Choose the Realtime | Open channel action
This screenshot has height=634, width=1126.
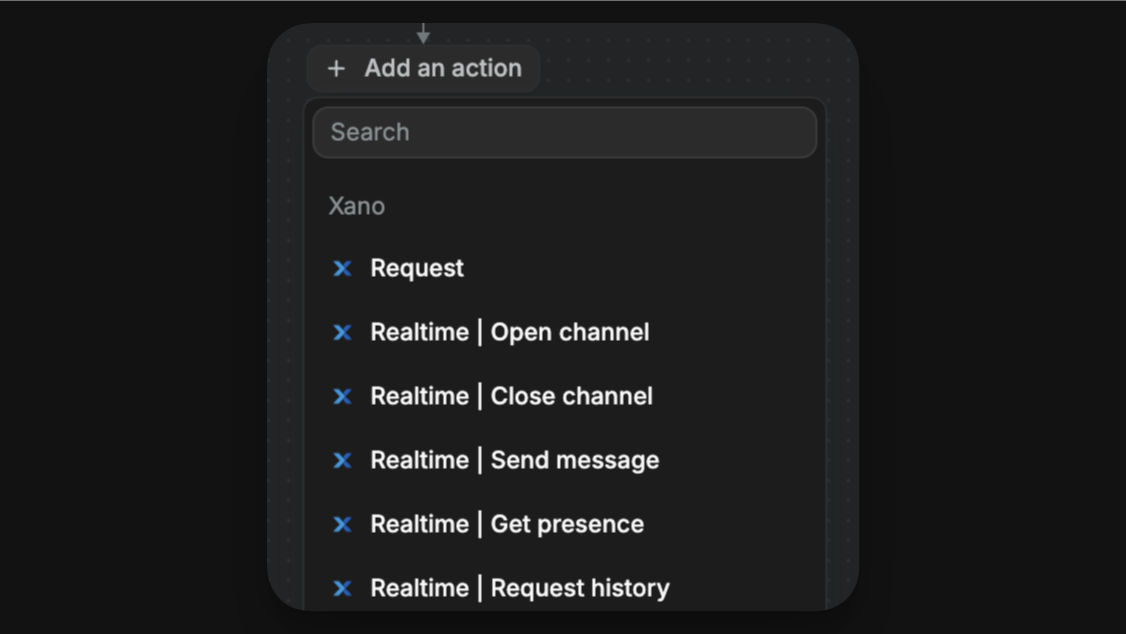pyautogui.click(x=509, y=331)
